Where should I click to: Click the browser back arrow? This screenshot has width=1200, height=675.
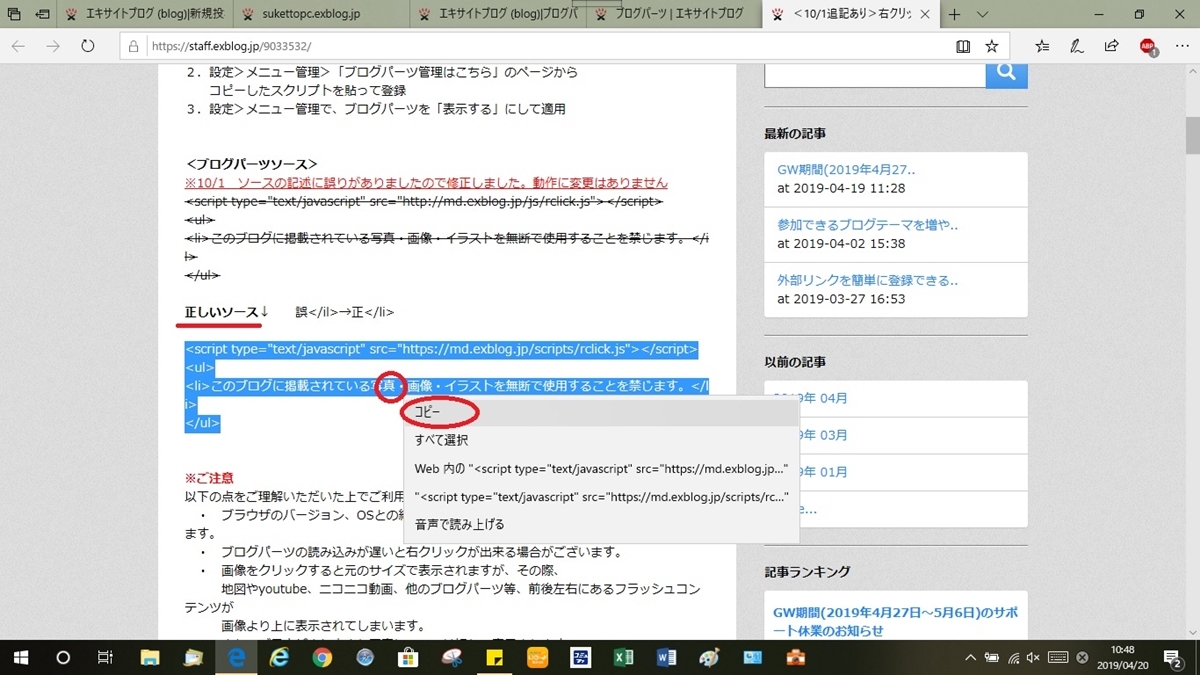18,46
